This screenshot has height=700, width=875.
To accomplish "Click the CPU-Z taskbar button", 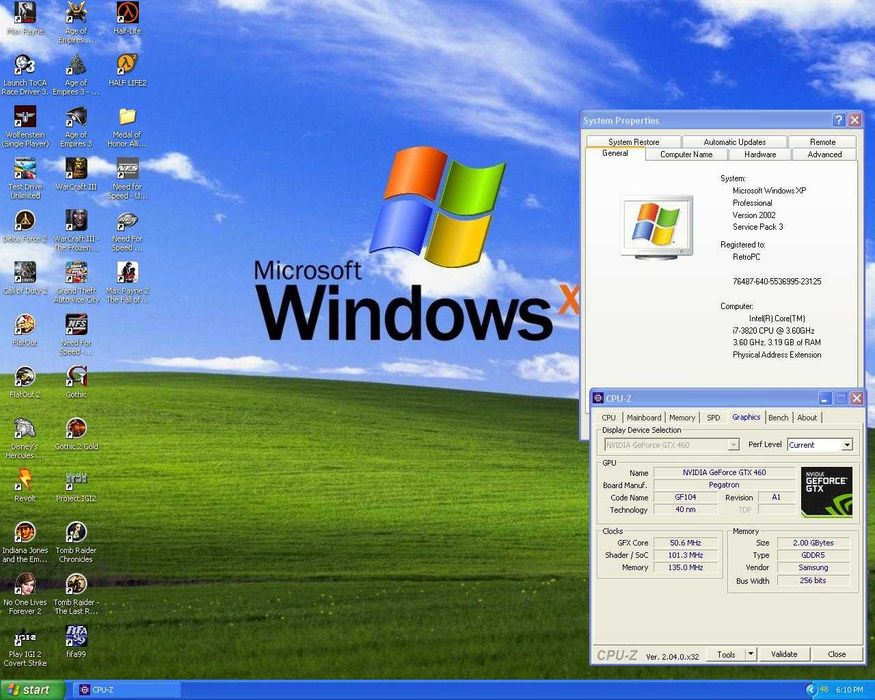I will click(x=127, y=690).
